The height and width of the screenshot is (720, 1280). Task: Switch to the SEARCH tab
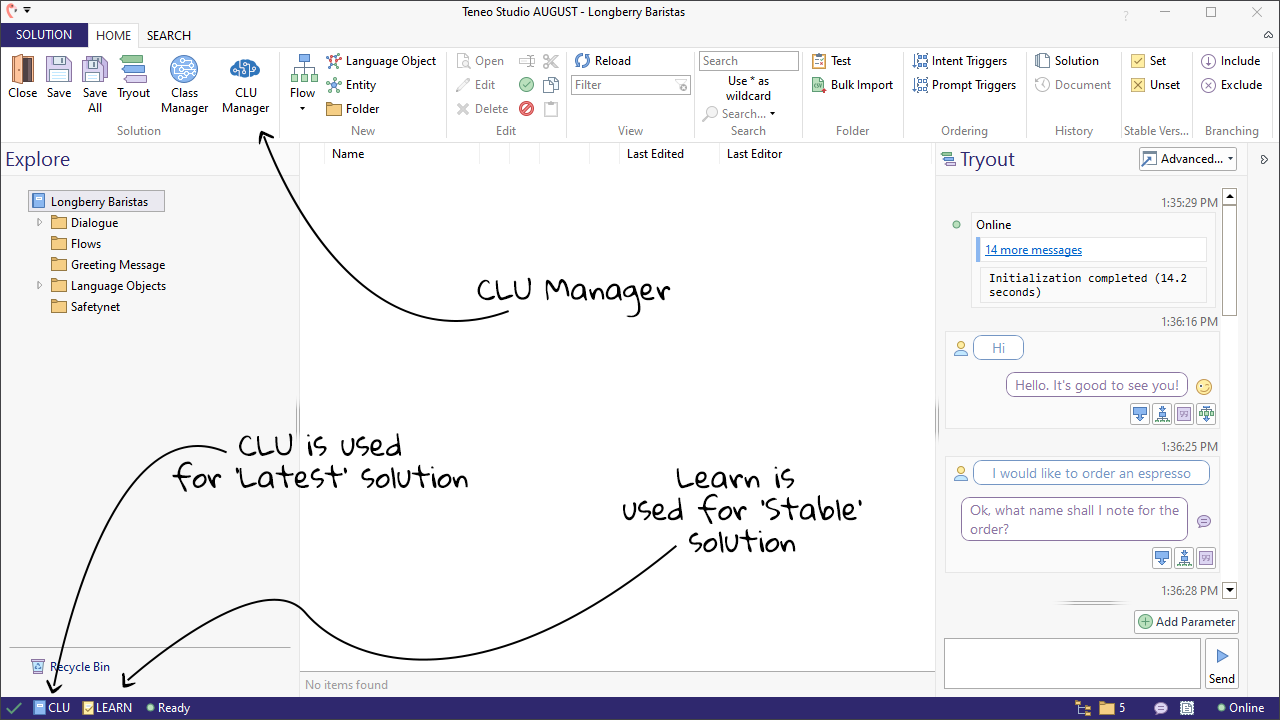(169, 35)
